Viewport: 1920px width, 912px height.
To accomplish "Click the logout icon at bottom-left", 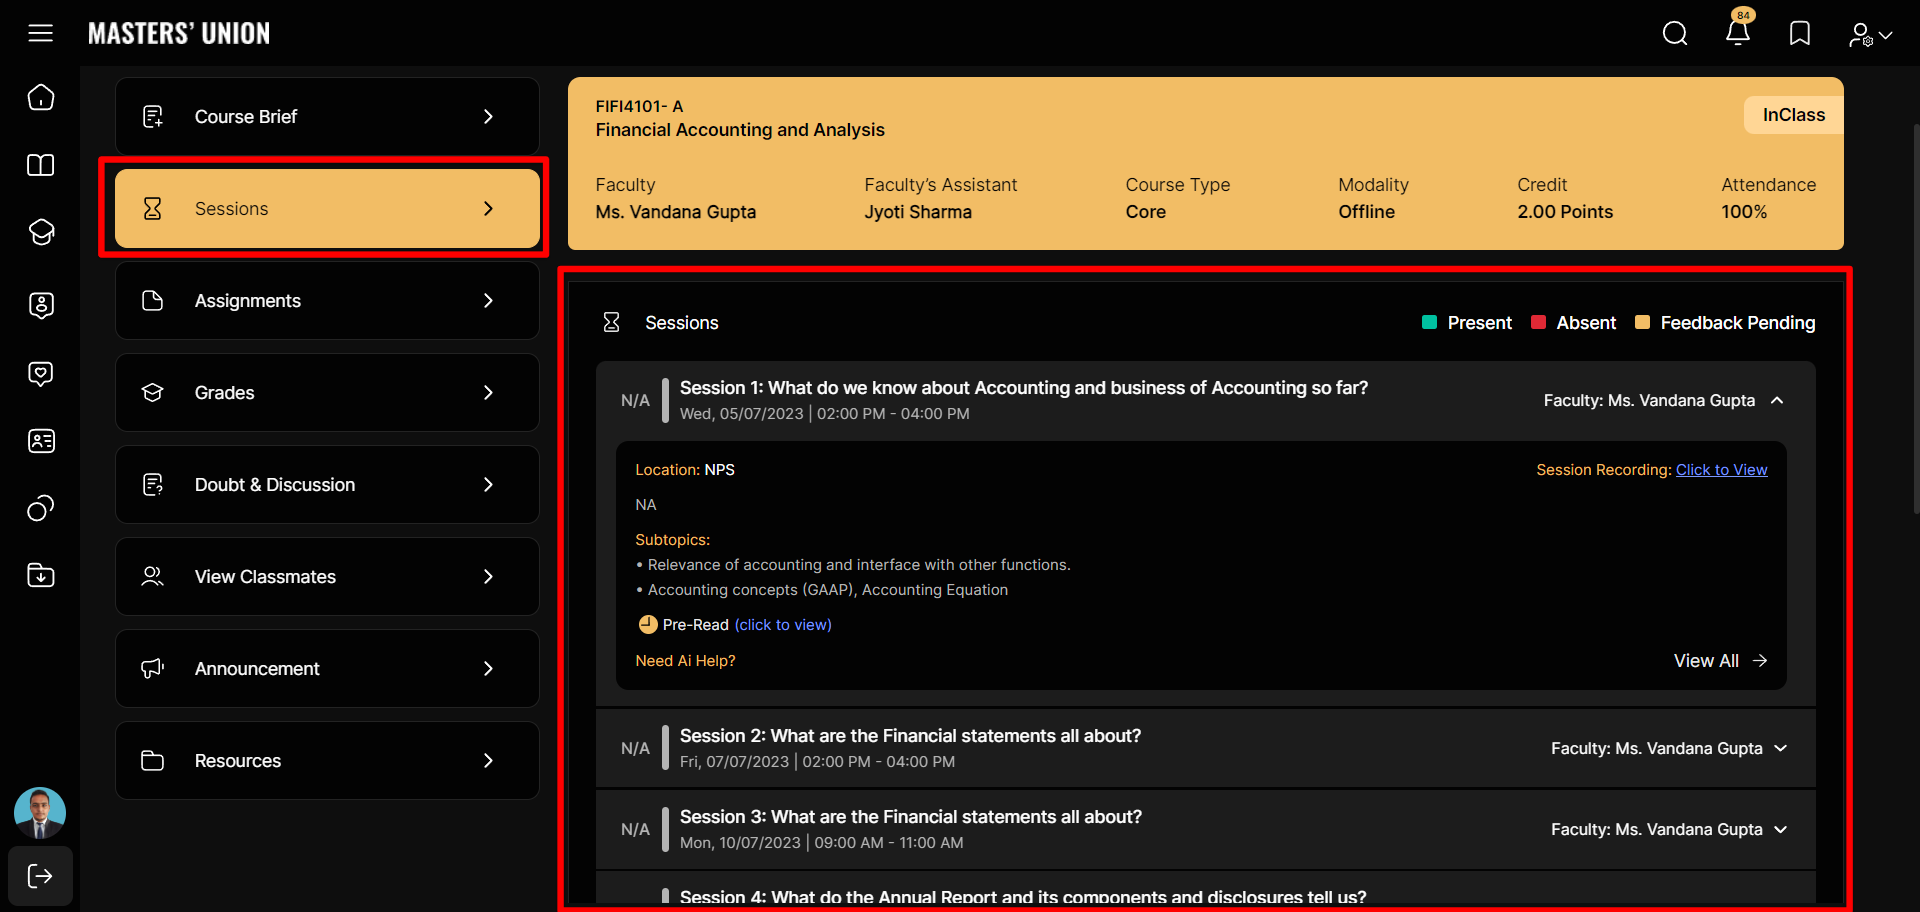I will coord(40,876).
